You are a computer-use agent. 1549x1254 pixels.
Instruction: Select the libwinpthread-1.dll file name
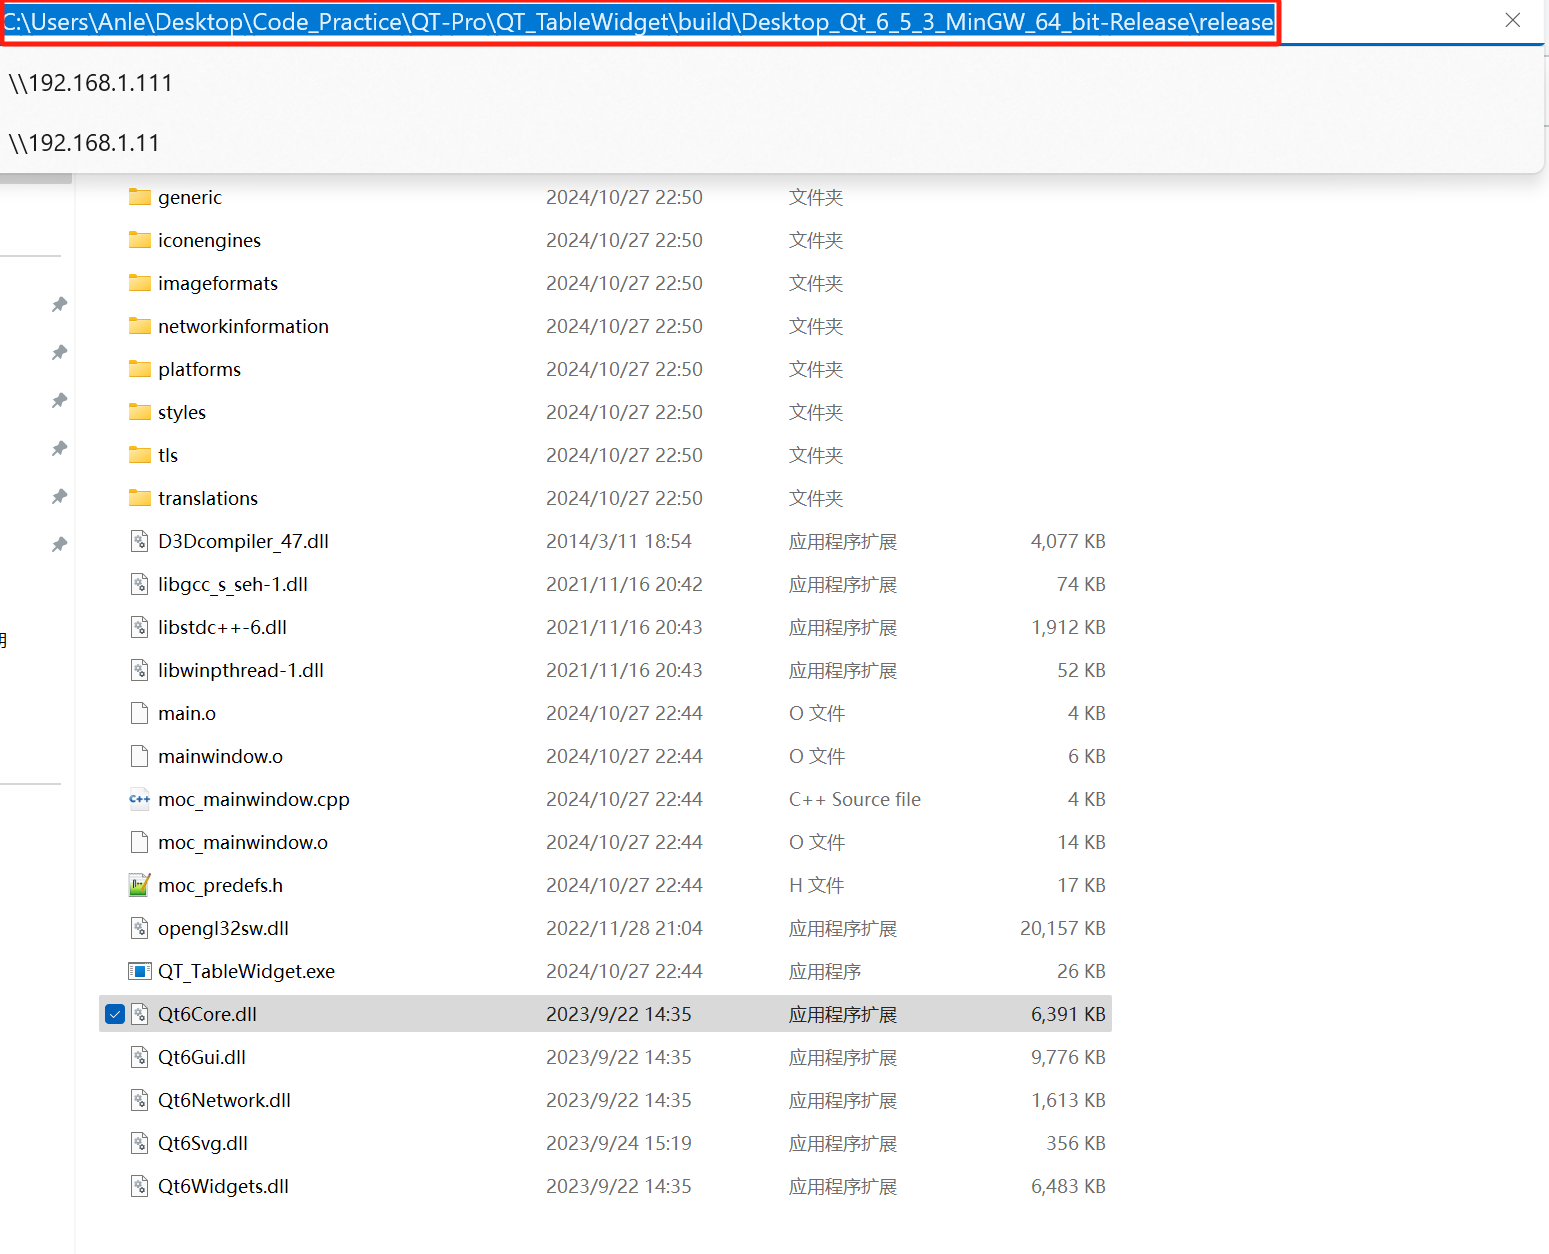[x=241, y=670]
